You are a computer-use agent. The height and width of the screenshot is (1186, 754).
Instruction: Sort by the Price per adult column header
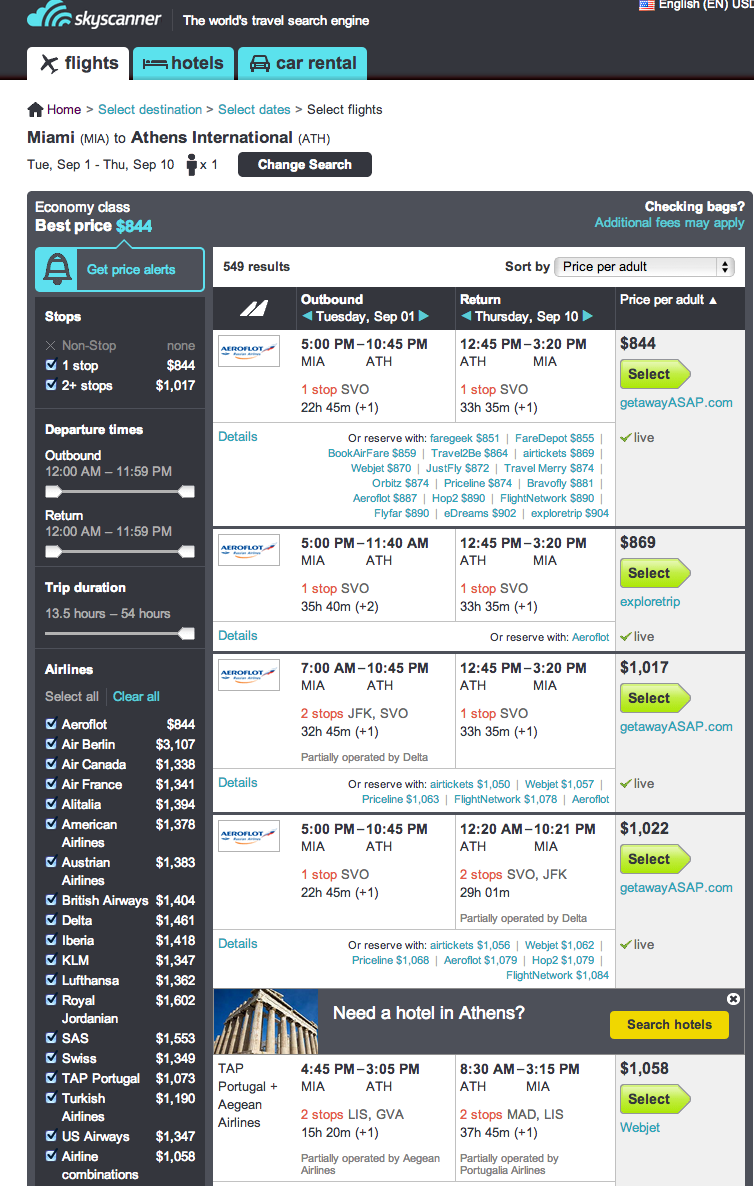668,300
